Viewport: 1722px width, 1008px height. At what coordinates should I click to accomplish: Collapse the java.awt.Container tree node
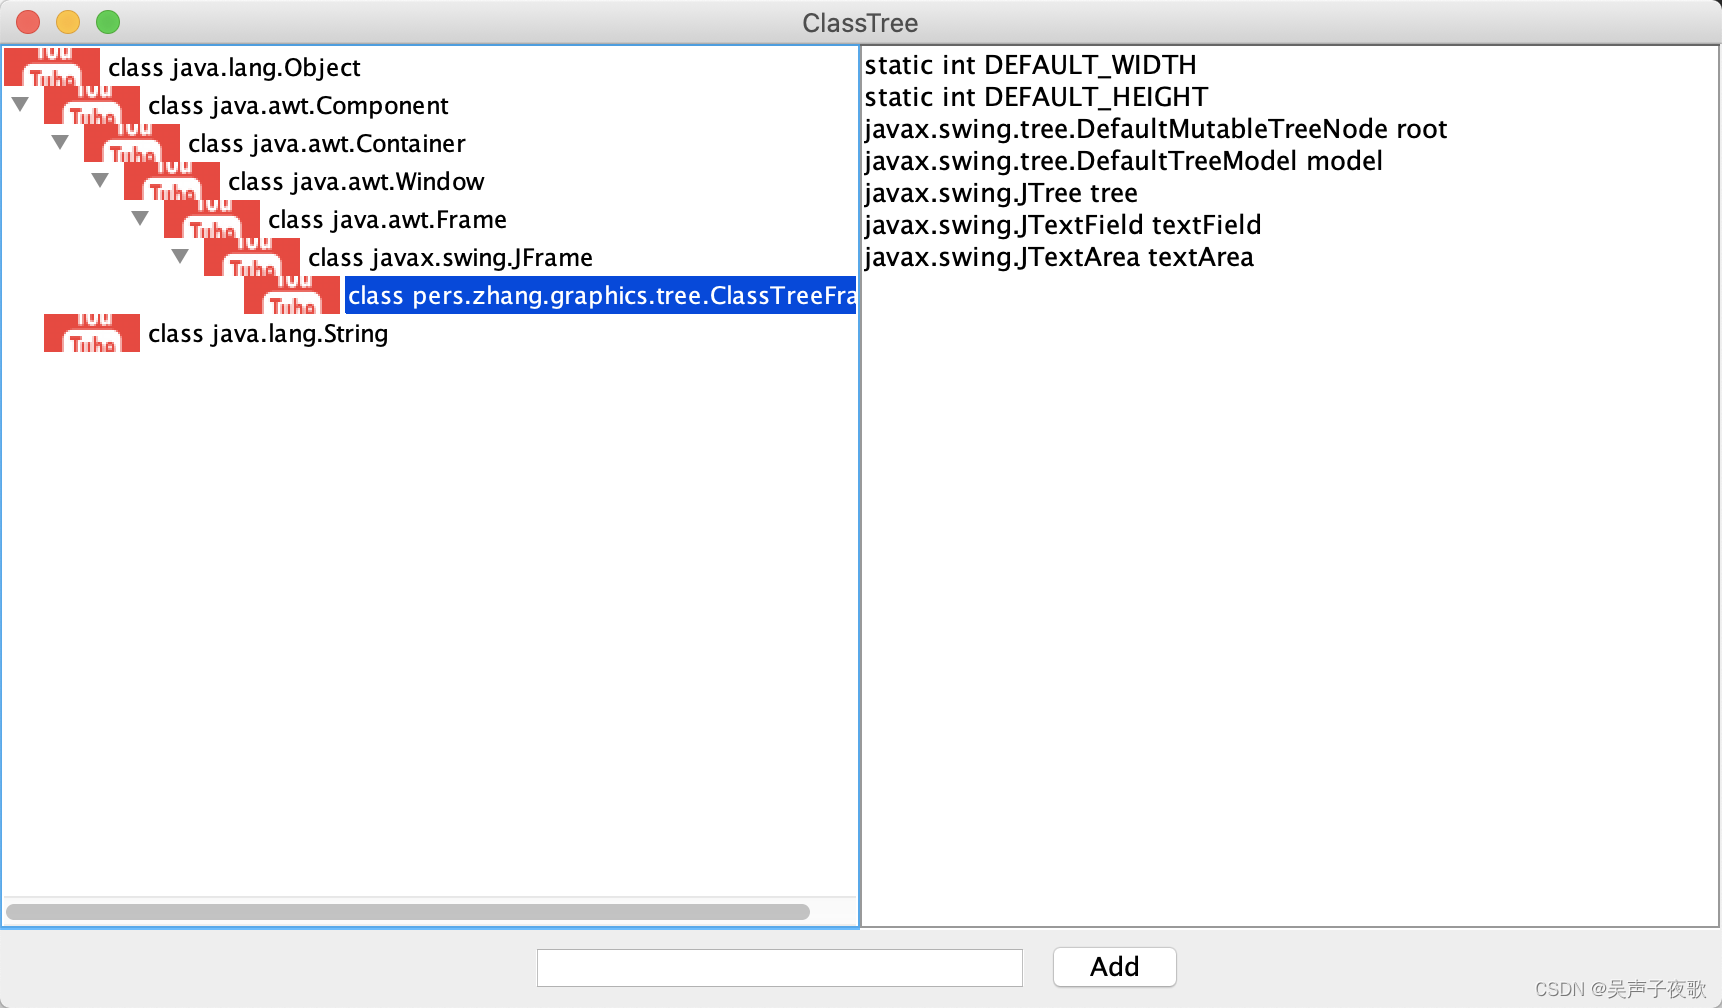point(60,142)
